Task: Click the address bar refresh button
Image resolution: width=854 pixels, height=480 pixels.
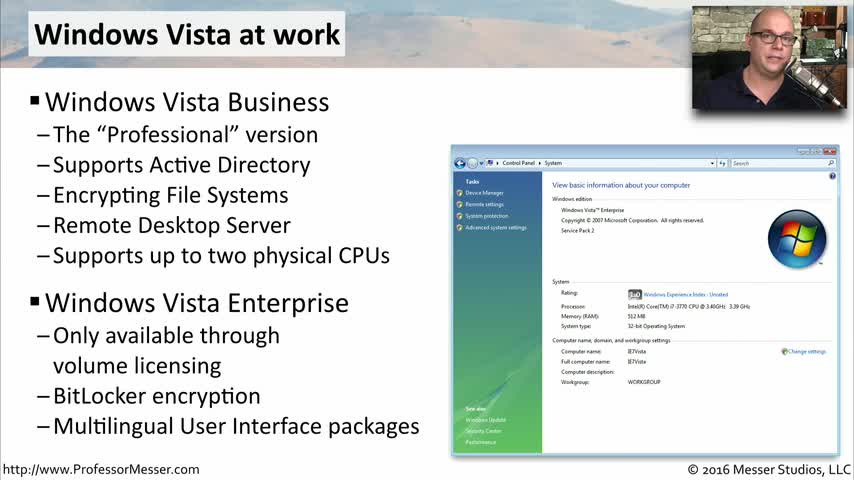Action: [x=722, y=163]
